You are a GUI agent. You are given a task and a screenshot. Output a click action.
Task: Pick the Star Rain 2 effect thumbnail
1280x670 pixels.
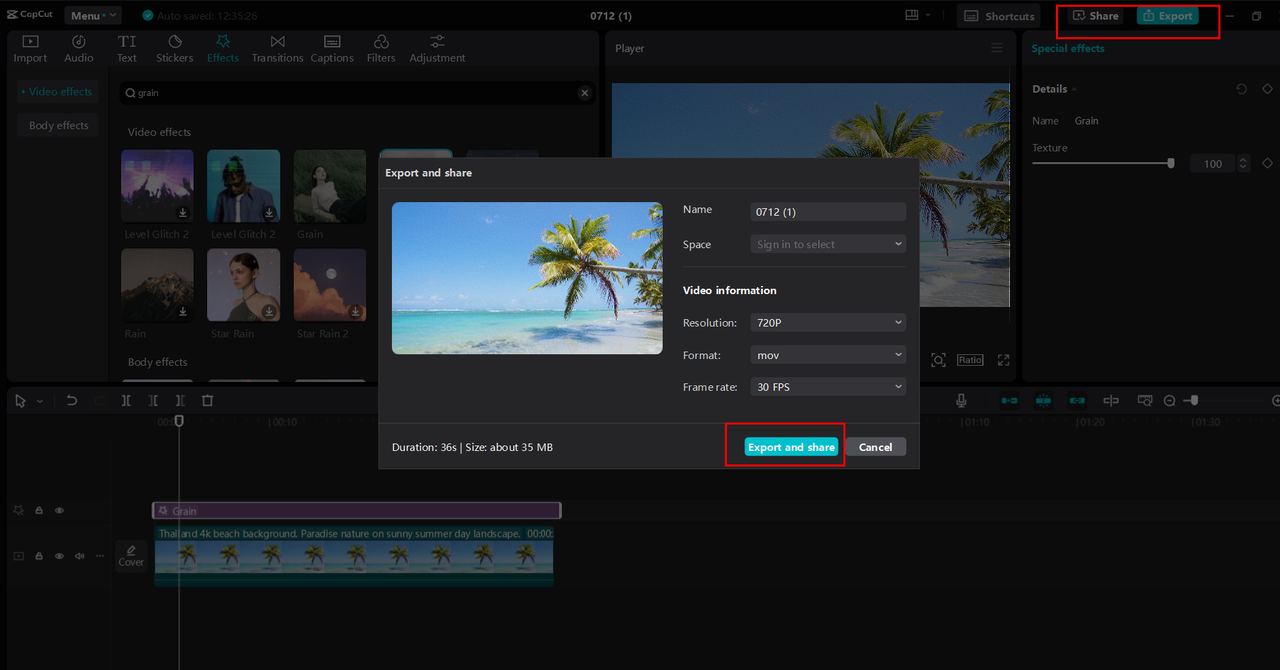pyautogui.click(x=330, y=285)
